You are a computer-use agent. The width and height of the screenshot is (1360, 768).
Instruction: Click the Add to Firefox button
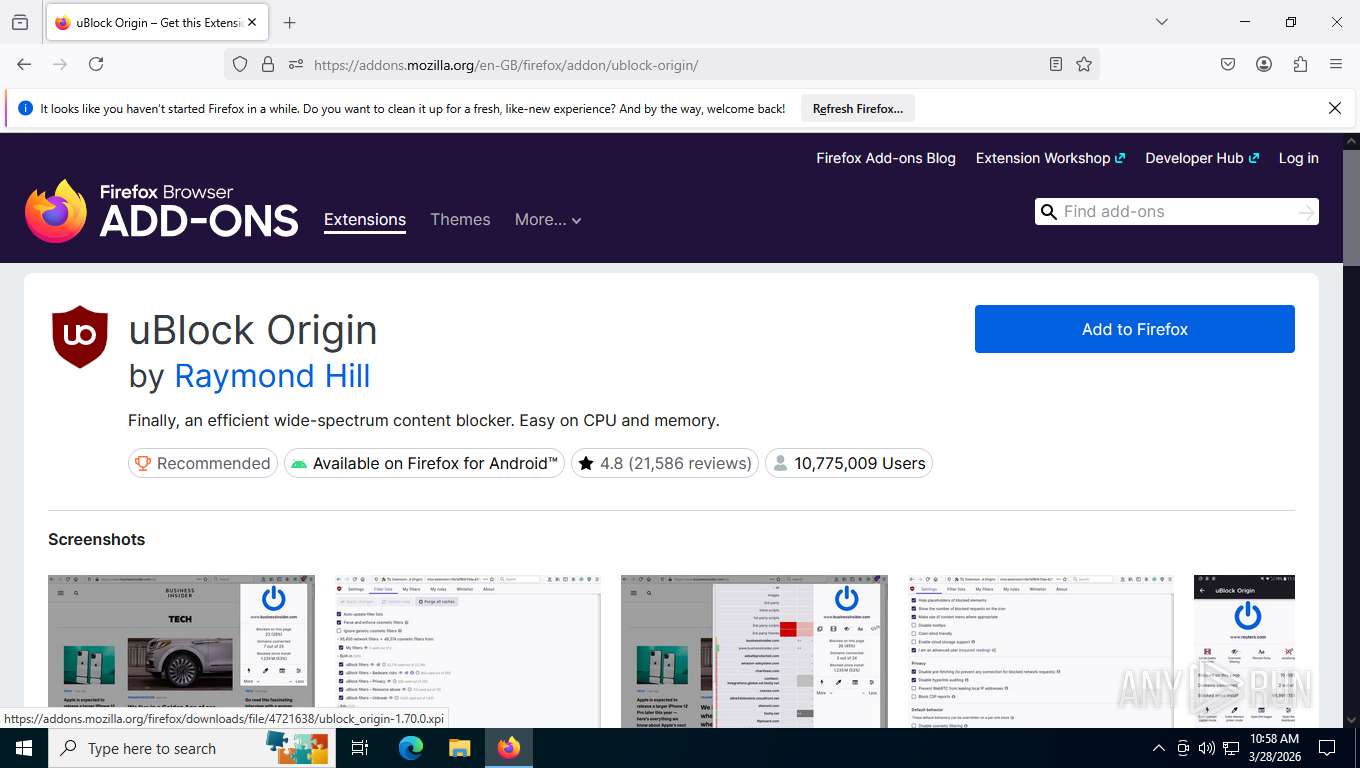(1135, 329)
